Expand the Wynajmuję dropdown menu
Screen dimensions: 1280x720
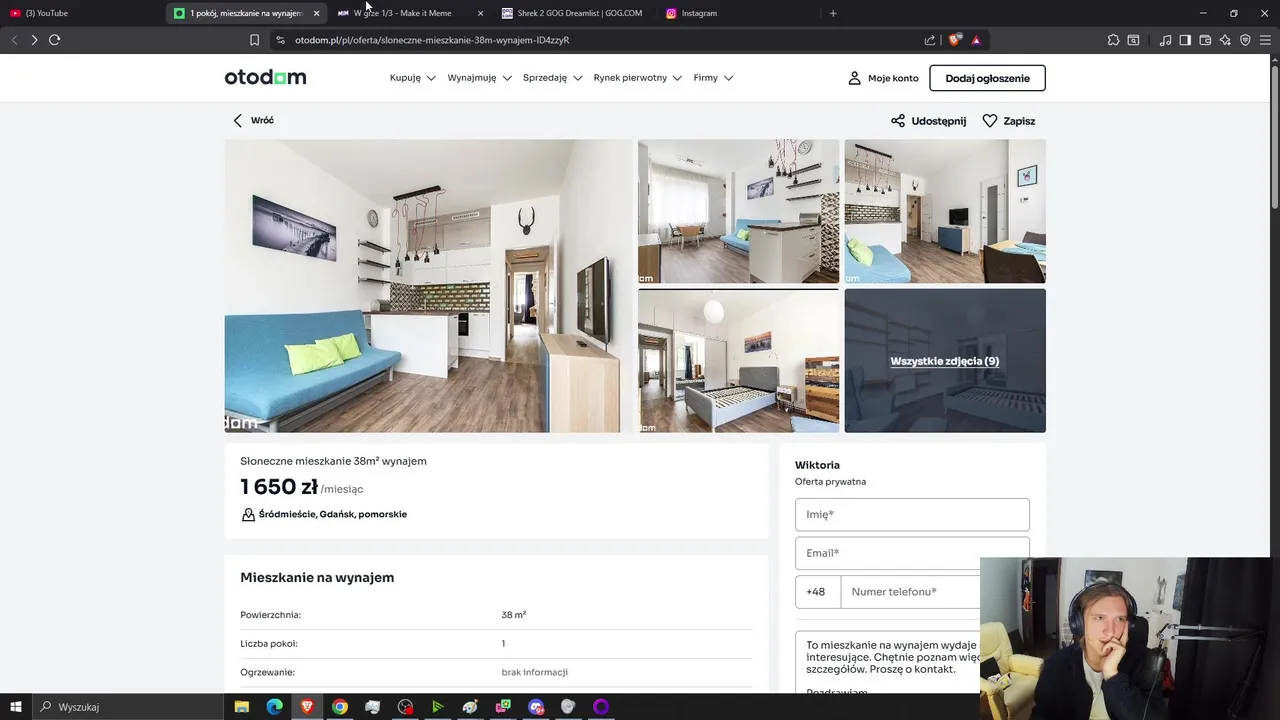(x=480, y=78)
